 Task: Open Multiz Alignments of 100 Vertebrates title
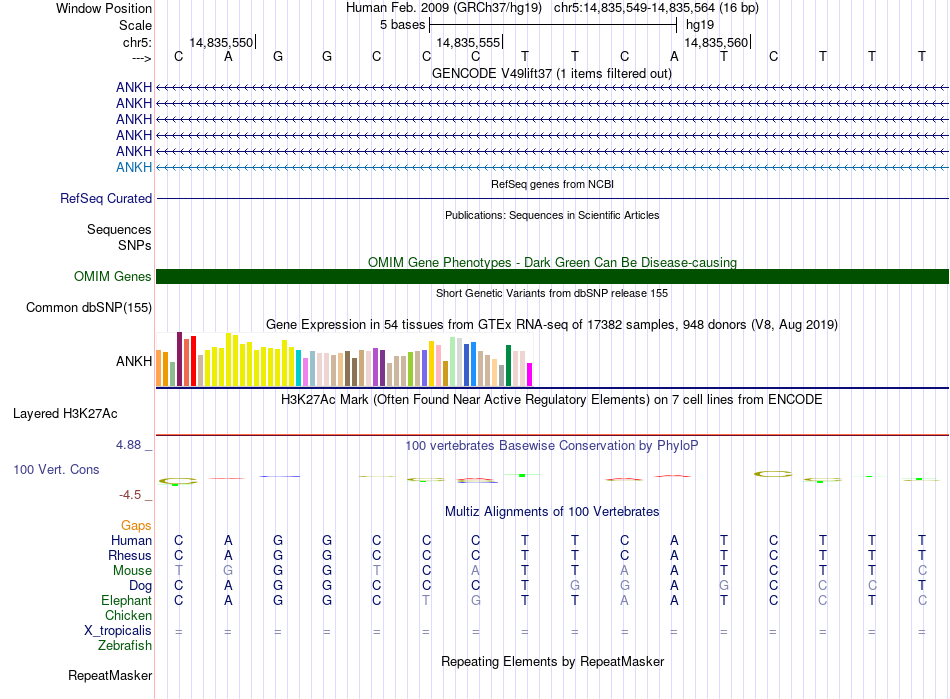coord(552,512)
